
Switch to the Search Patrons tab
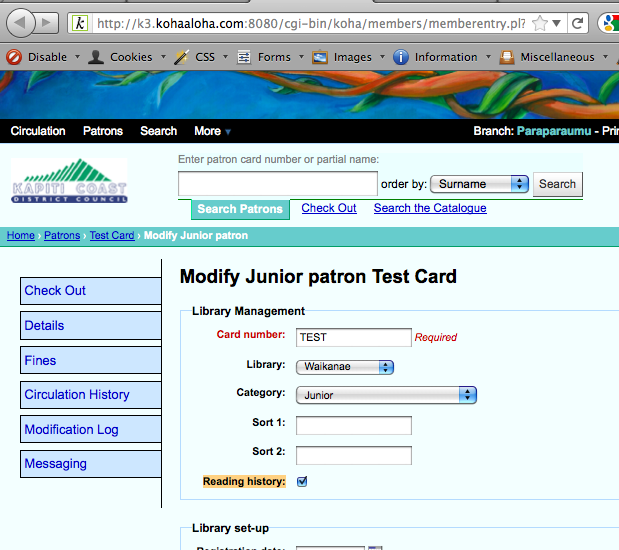240,209
